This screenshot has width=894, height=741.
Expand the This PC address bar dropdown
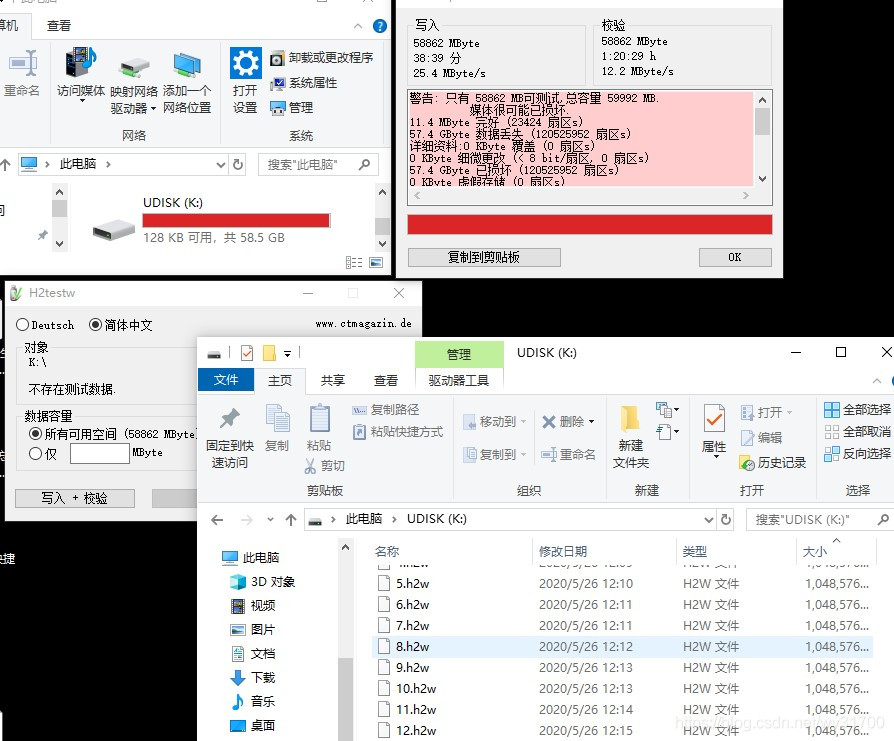[x=221, y=165]
